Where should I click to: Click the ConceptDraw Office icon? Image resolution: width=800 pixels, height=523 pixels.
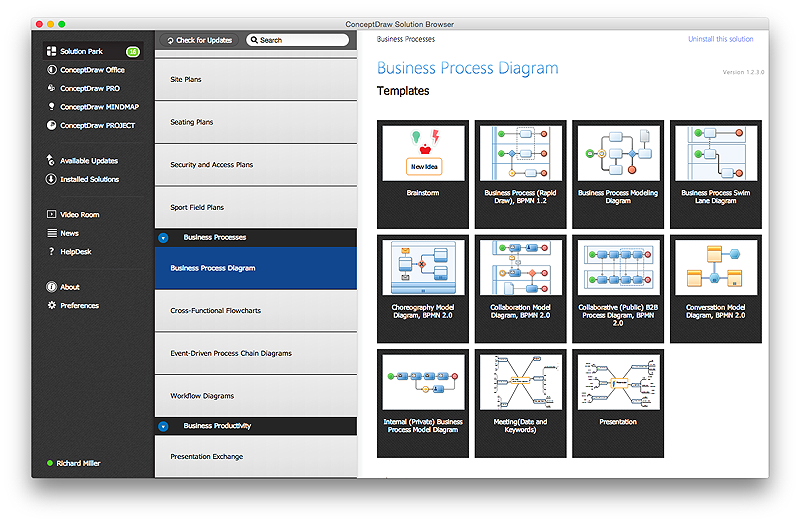tap(51, 70)
